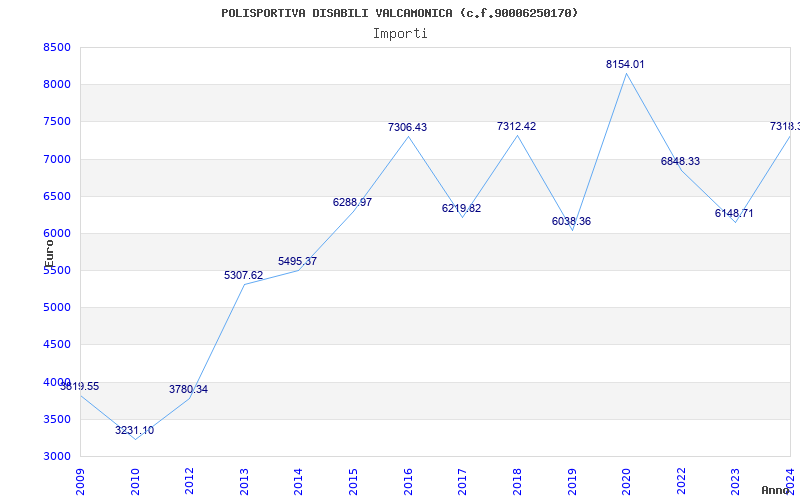Select the 6148.71 data label

point(734,214)
